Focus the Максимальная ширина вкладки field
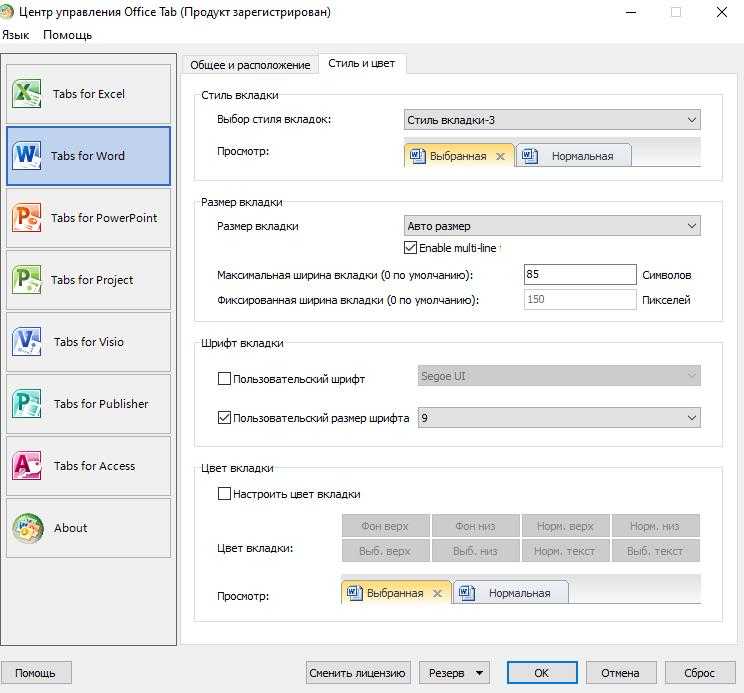744x693 pixels. pyautogui.click(x=580, y=274)
